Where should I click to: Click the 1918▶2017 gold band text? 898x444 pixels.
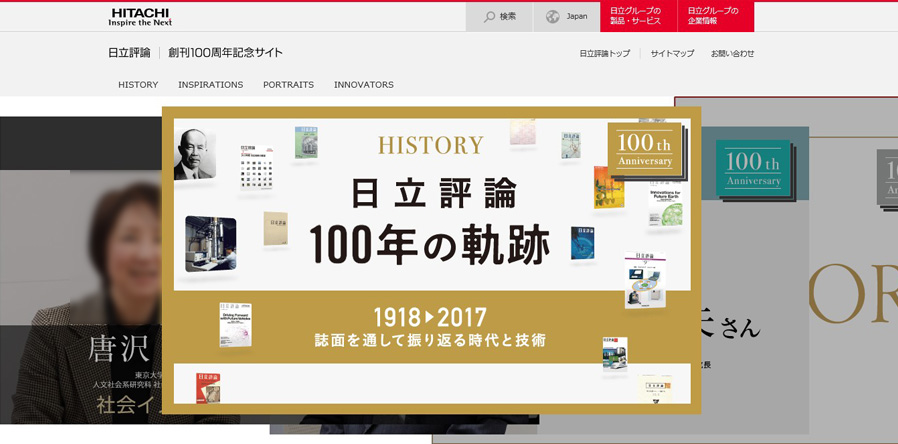click(x=430, y=317)
